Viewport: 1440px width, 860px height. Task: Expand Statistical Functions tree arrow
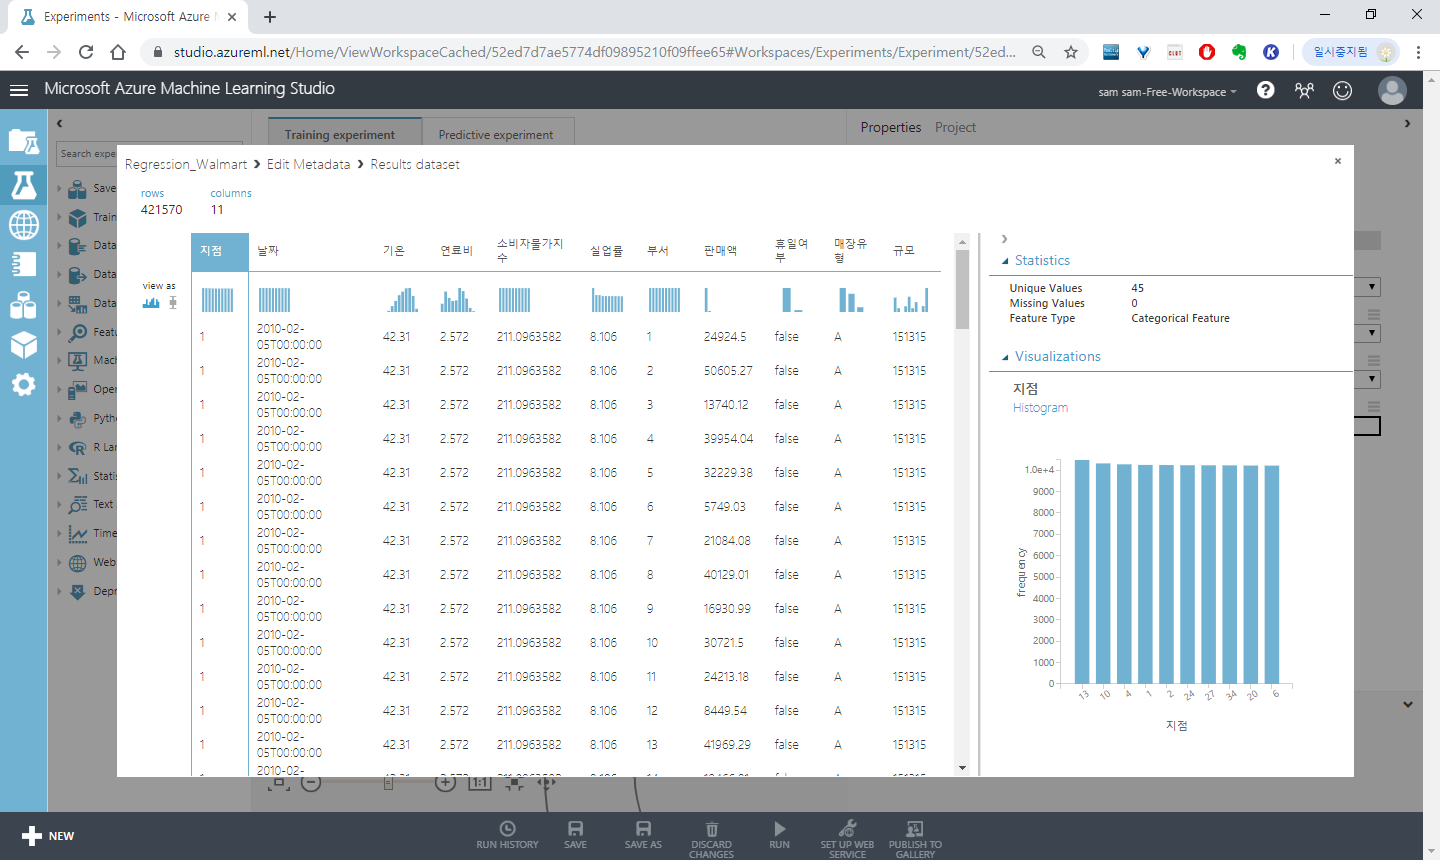click(59, 476)
